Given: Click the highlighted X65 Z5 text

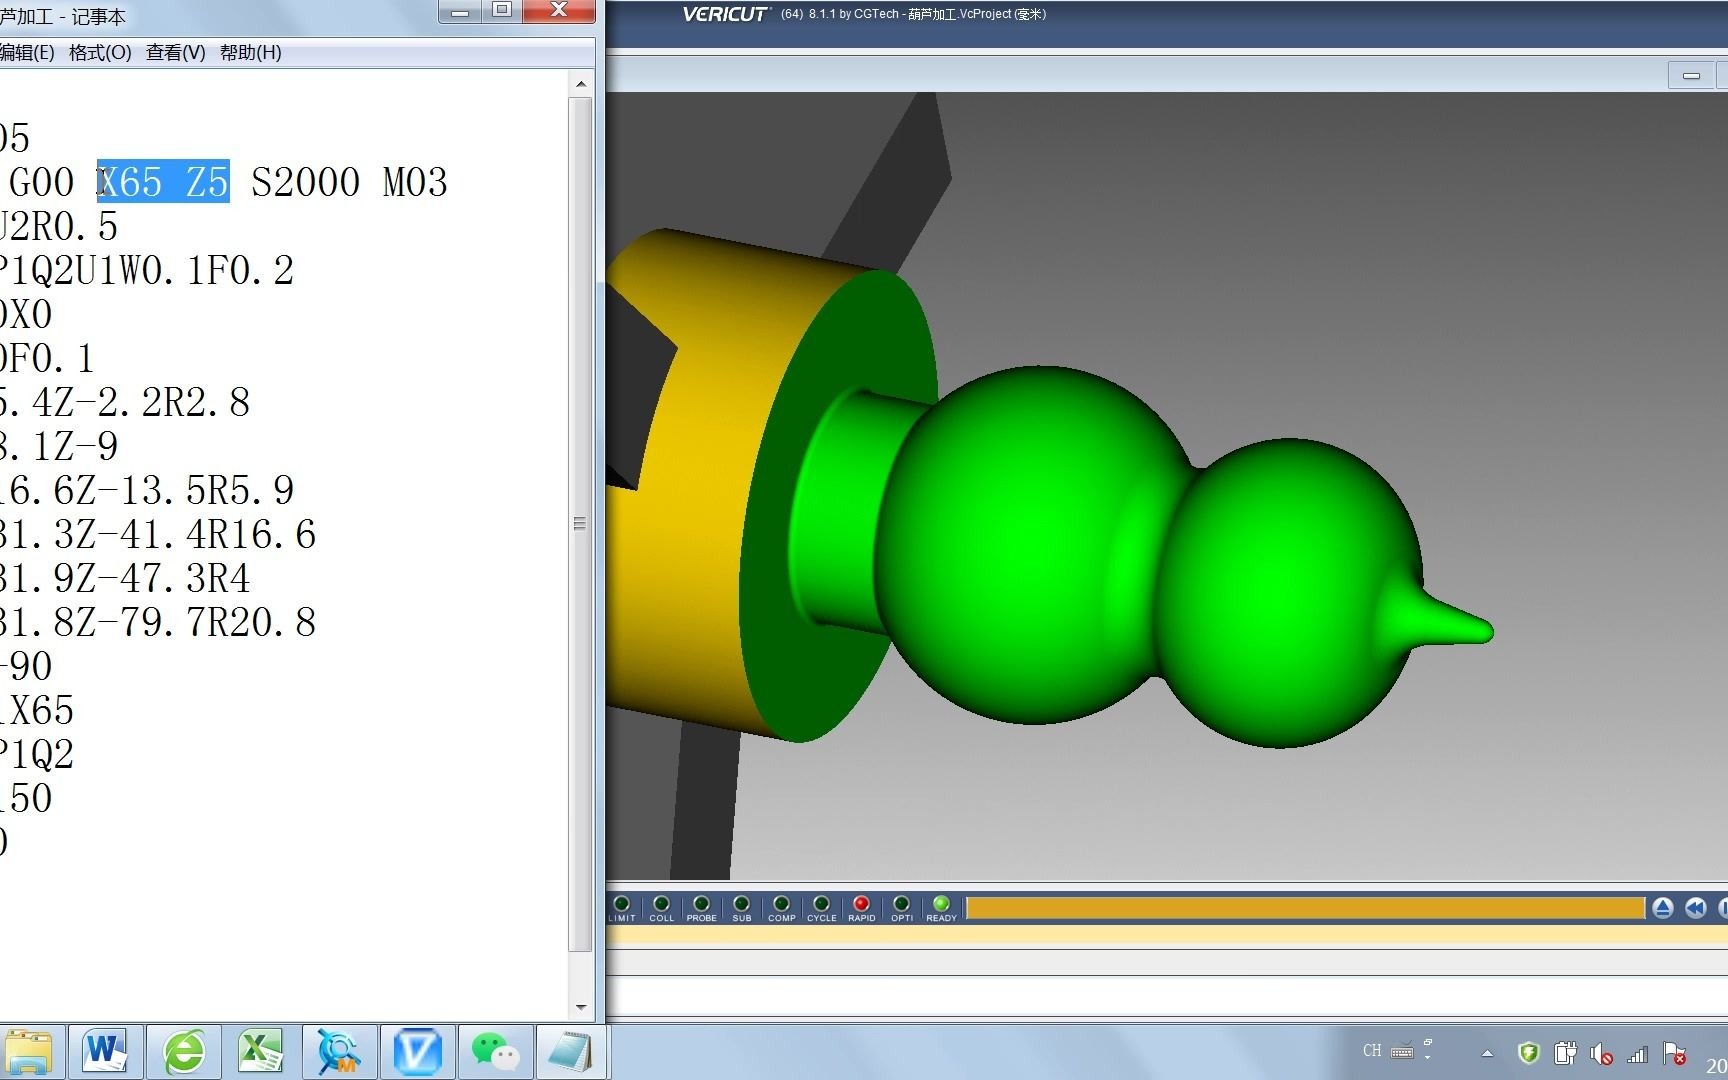Looking at the screenshot, I should pyautogui.click(x=163, y=182).
